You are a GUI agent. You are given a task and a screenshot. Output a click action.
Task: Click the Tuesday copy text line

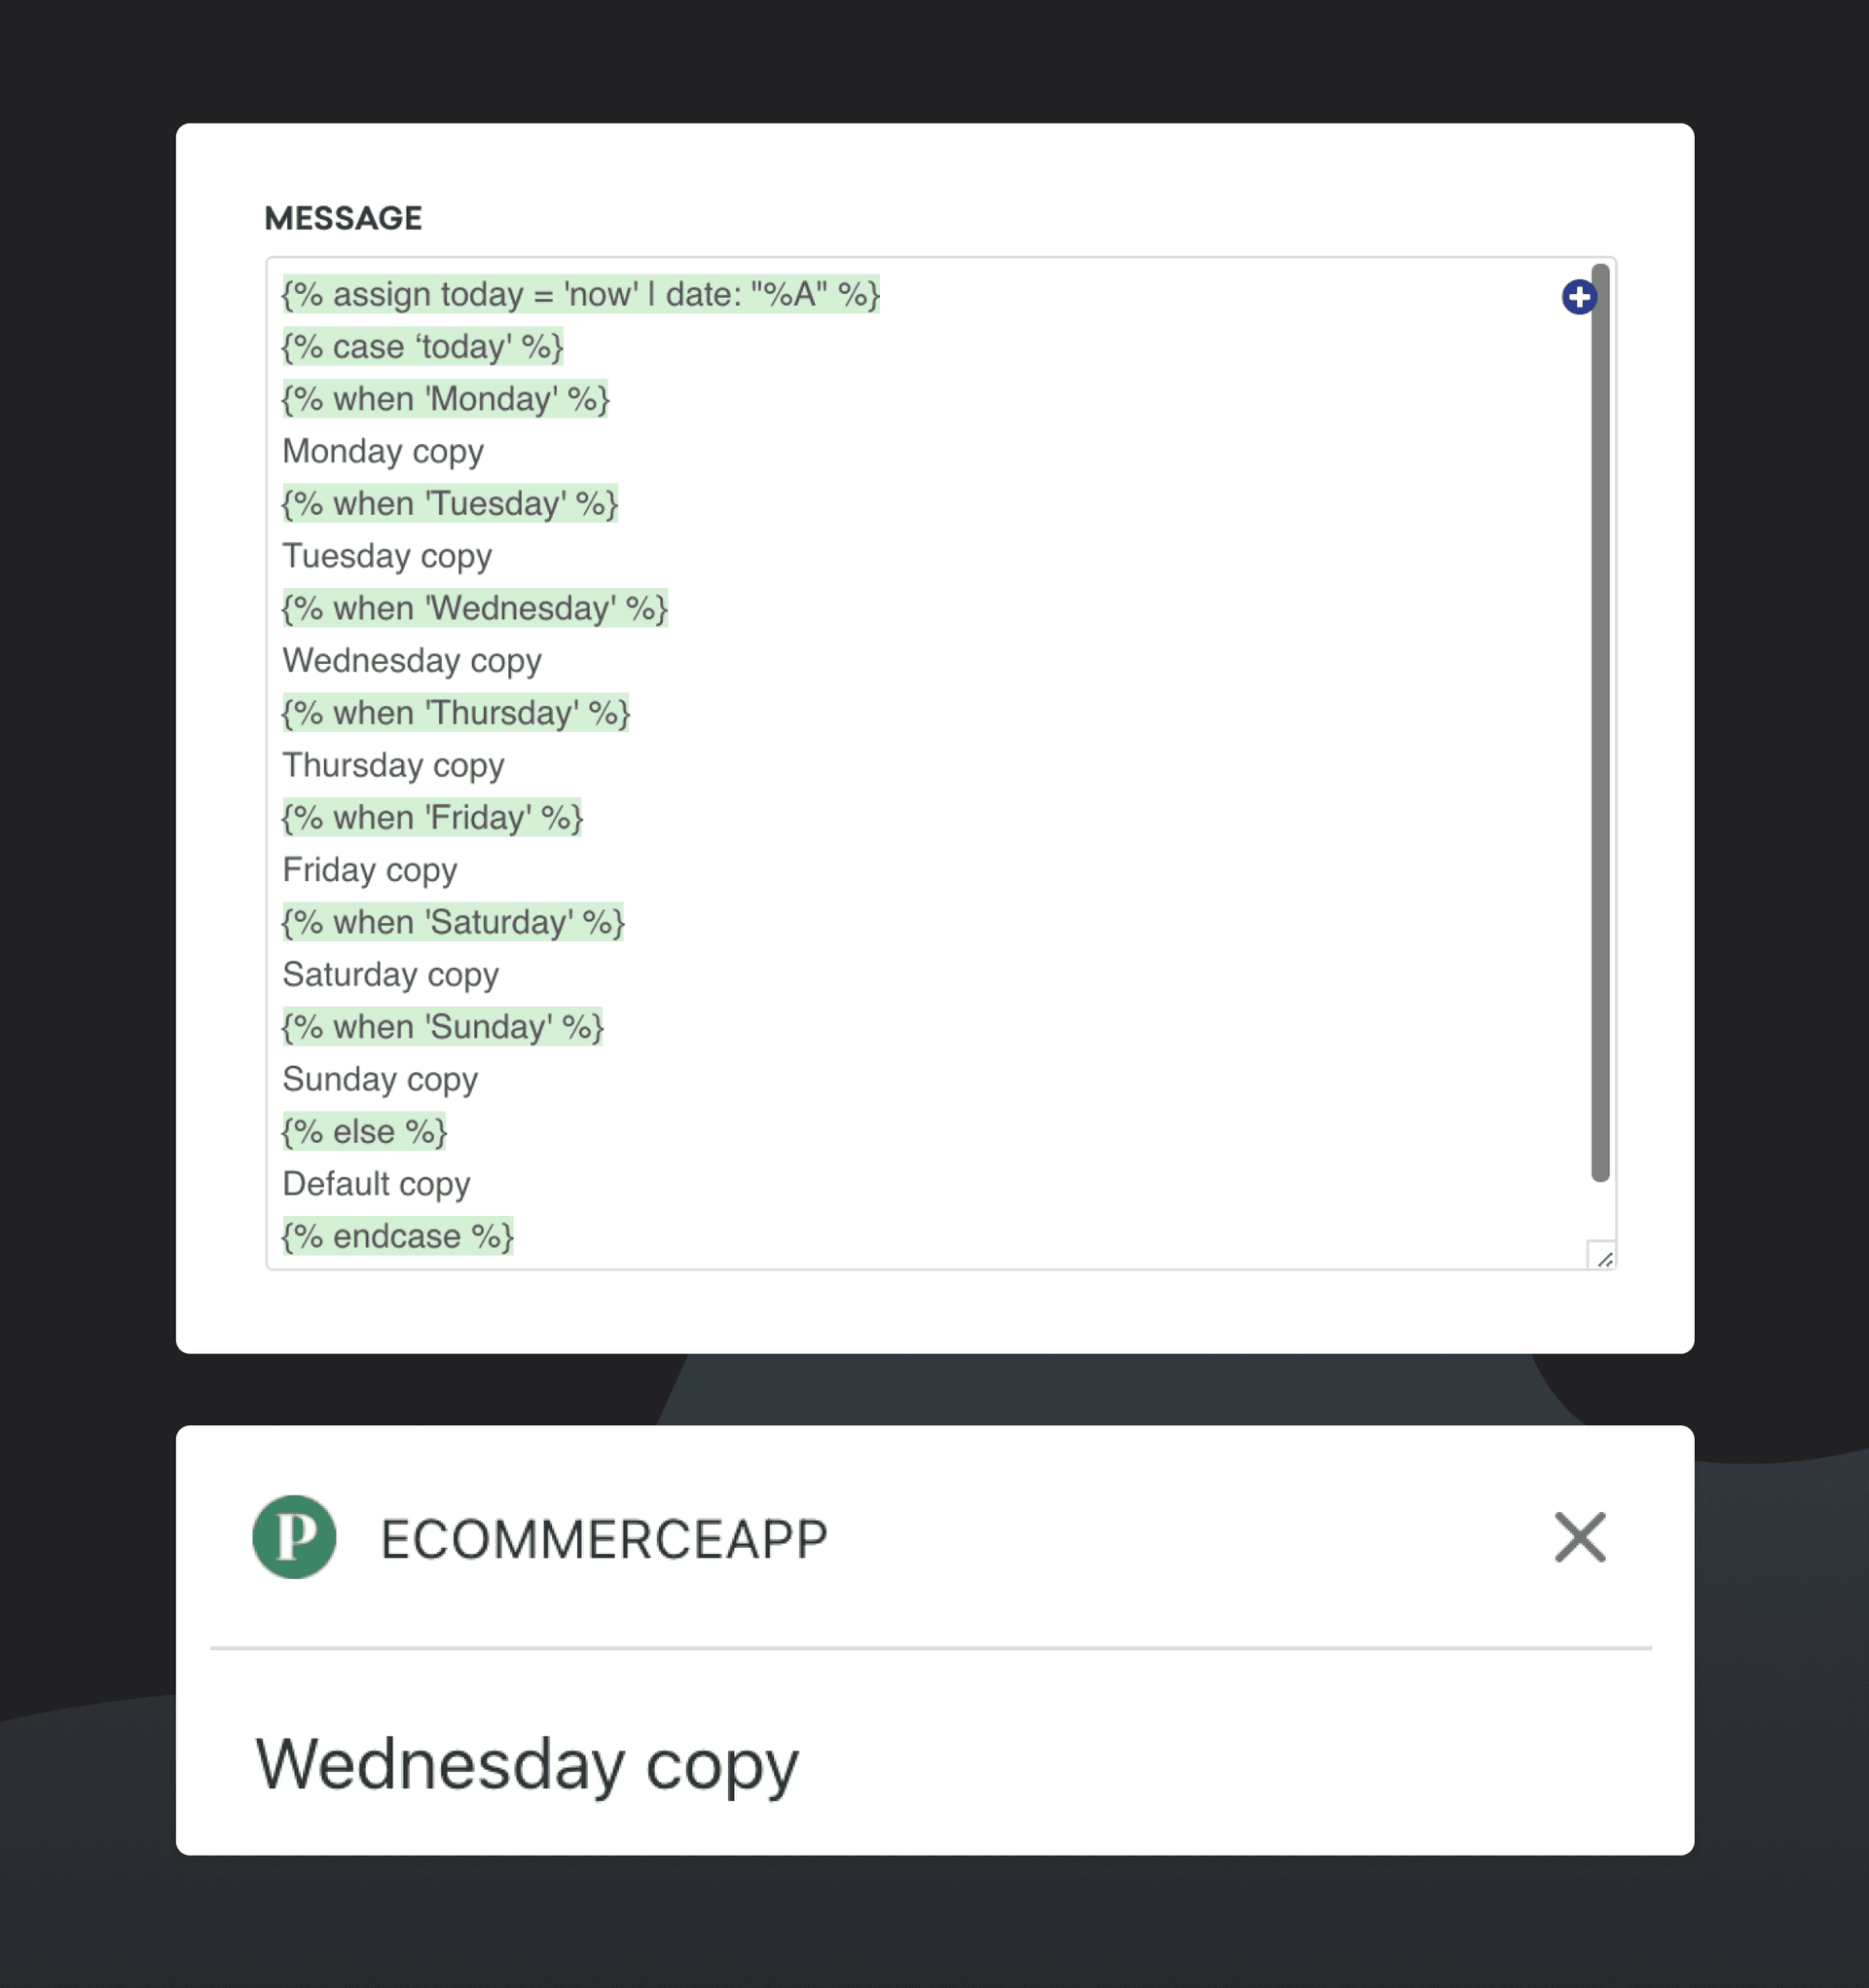[387, 556]
